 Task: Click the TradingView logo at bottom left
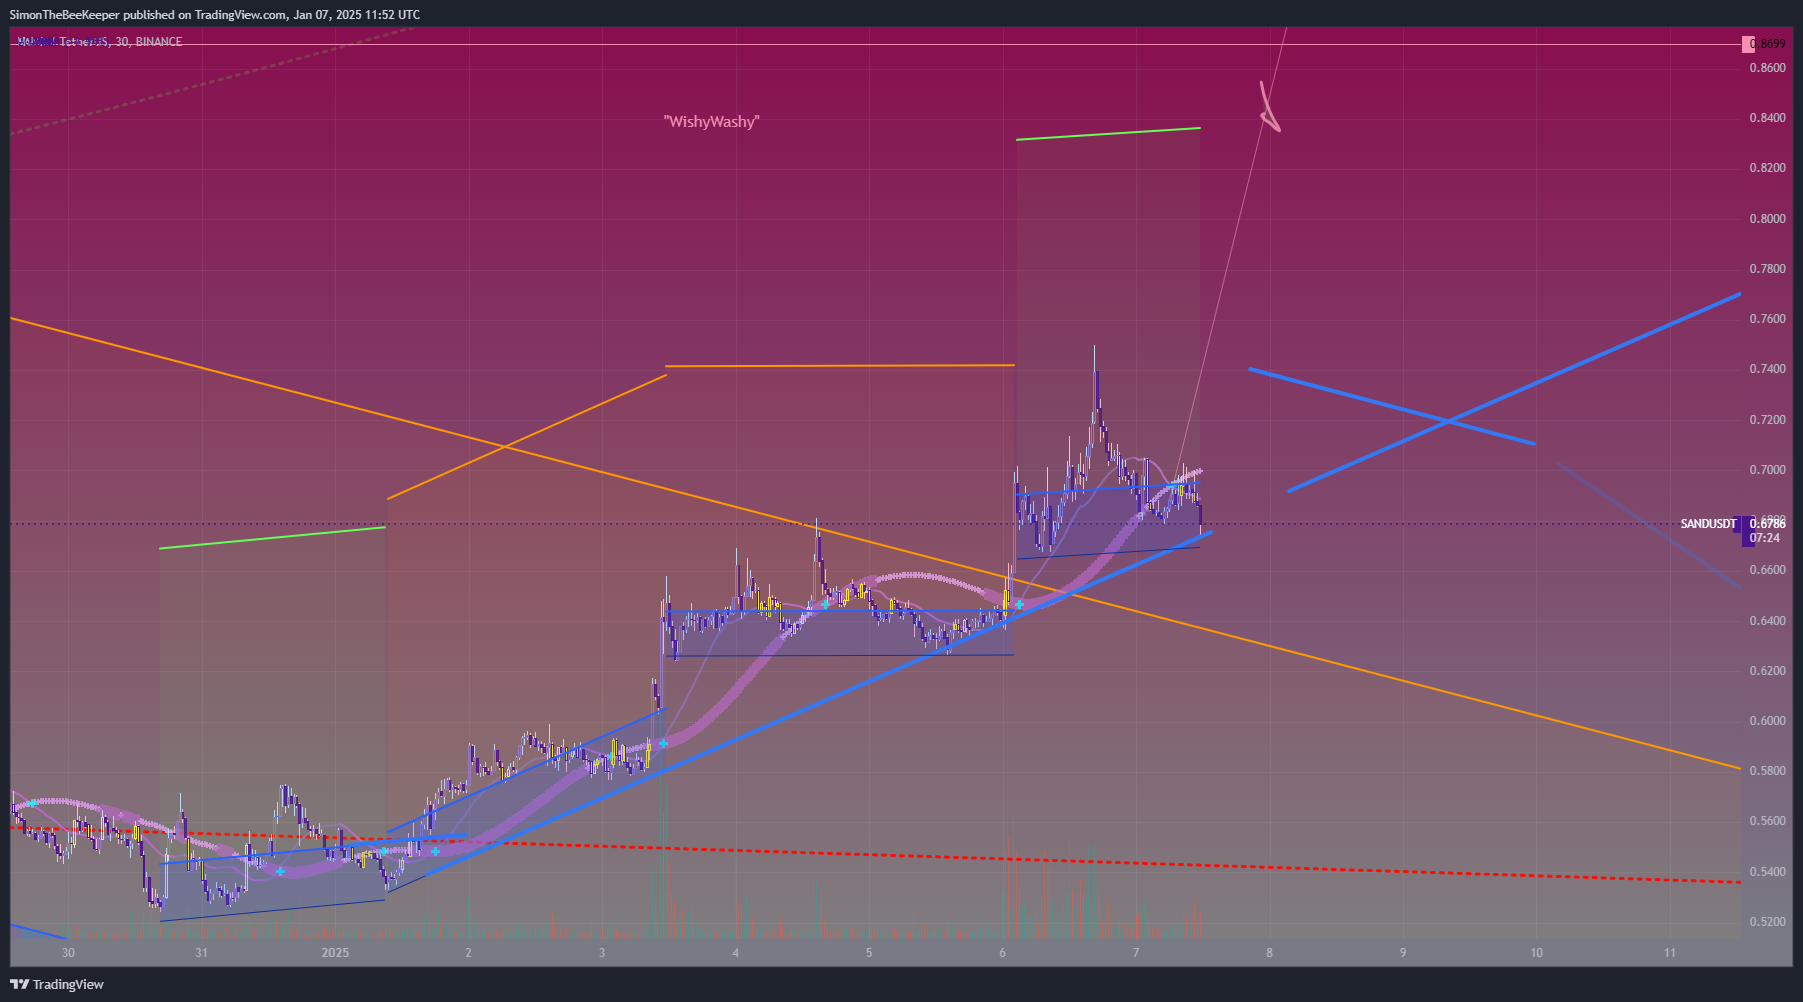[57, 984]
